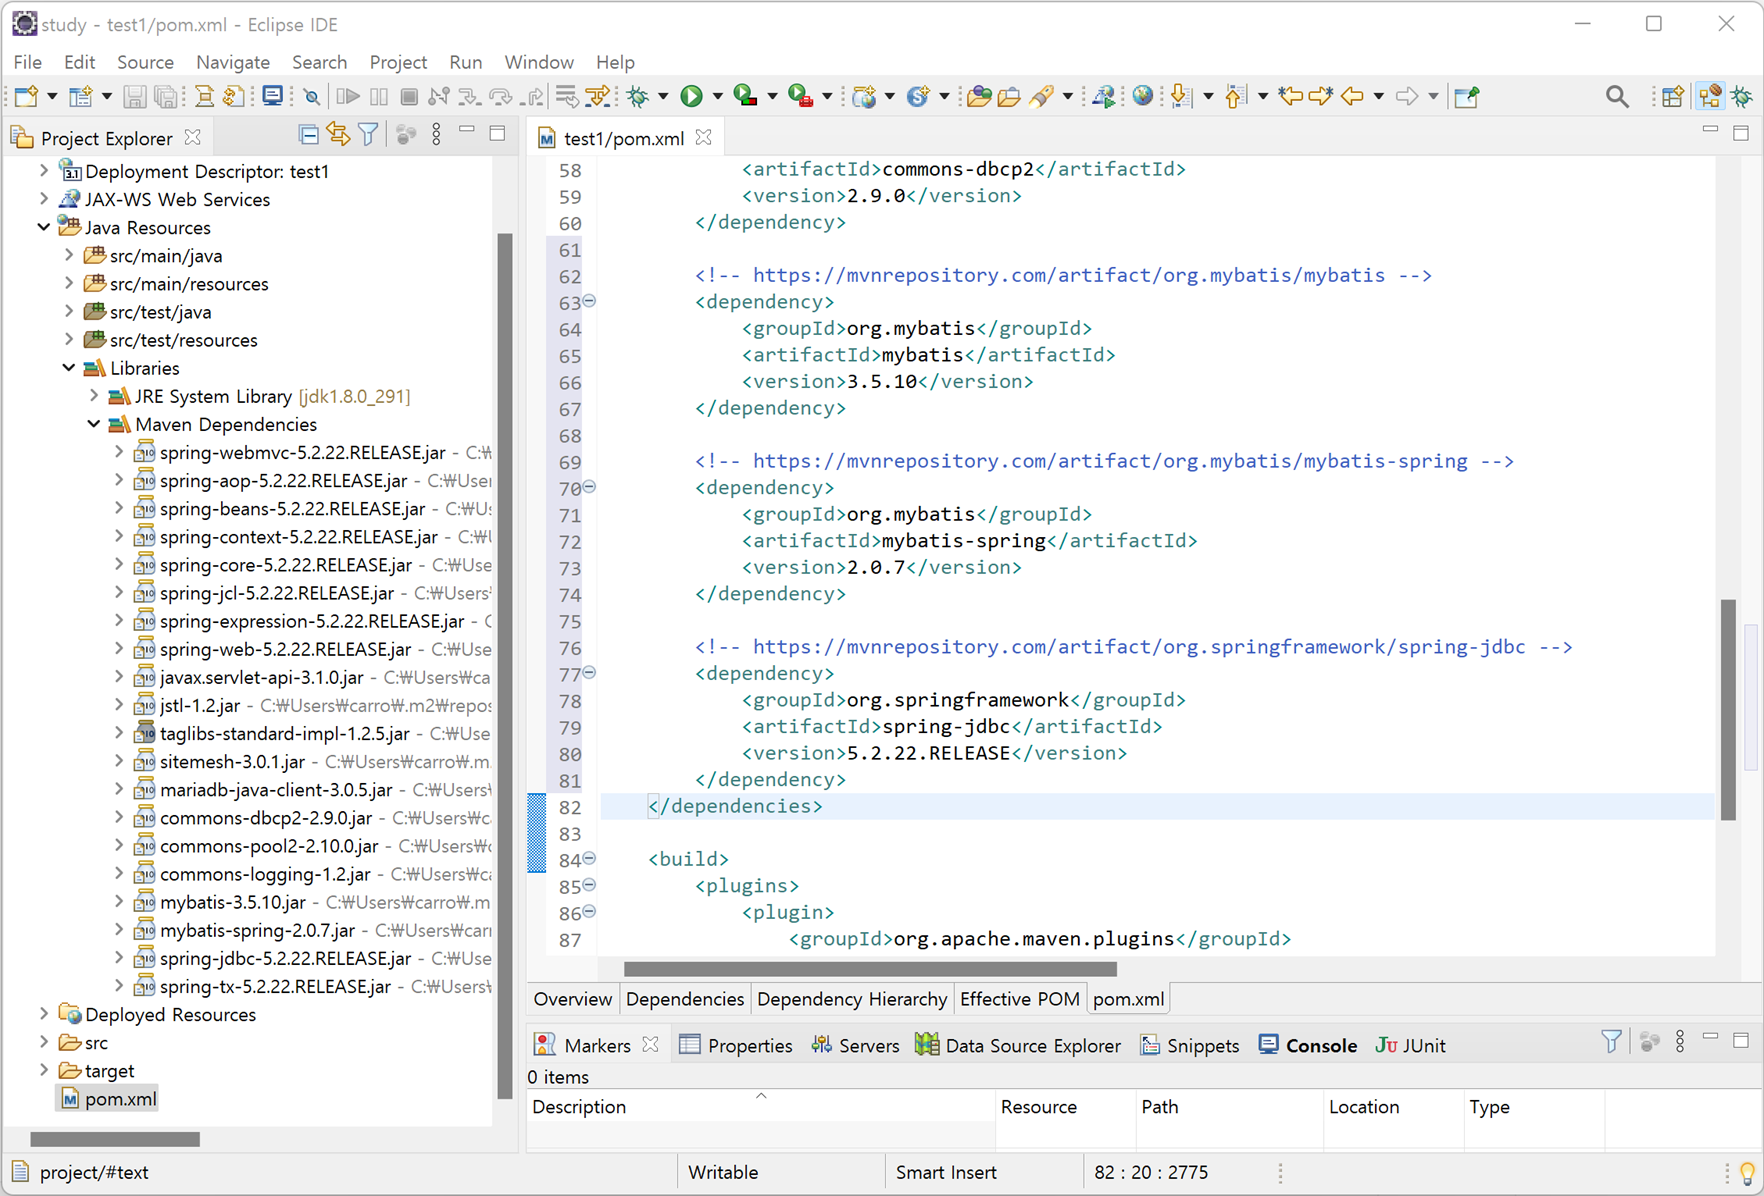This screenshot has width=1764, height=1196.
Task: Open the Source menu
Action: click(x=145, y=62)
